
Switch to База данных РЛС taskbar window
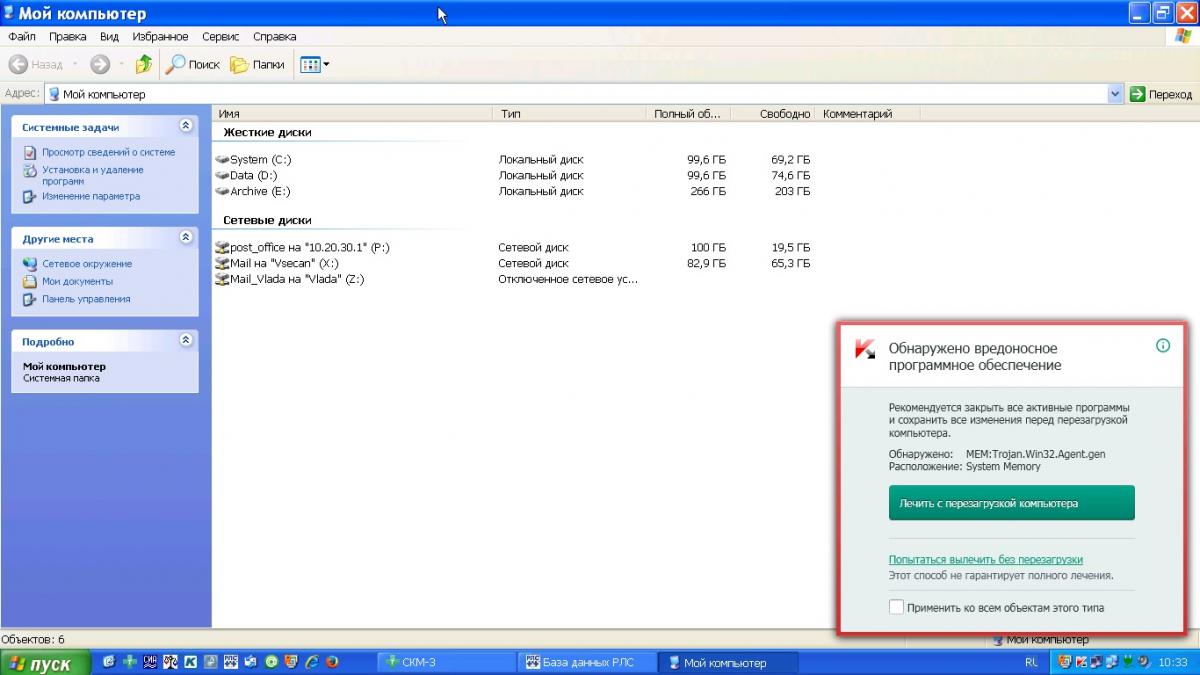588,662
